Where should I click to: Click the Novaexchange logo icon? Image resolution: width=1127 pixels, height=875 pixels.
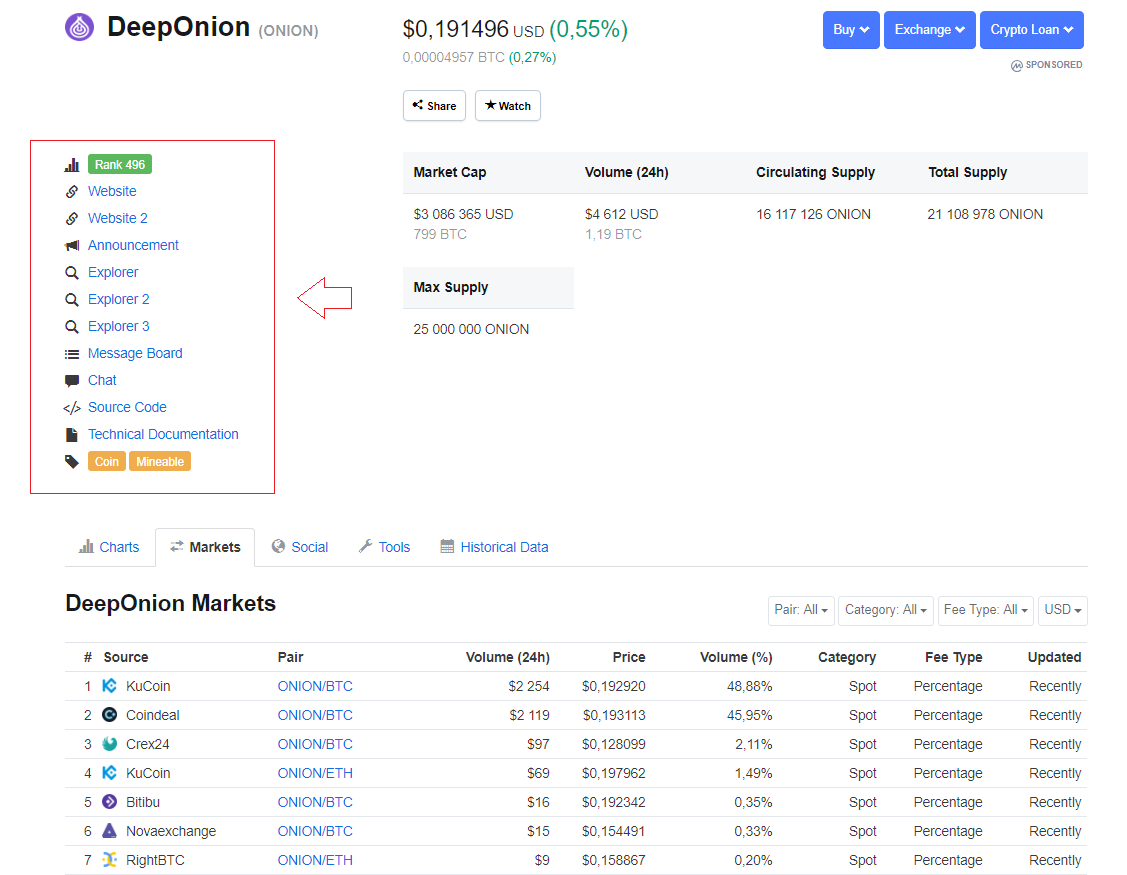point(109,830)
